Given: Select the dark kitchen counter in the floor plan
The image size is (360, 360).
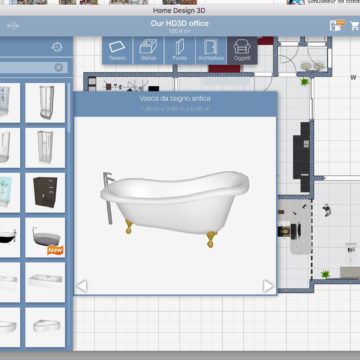Looking at the screenshot, I should point(302,157).
